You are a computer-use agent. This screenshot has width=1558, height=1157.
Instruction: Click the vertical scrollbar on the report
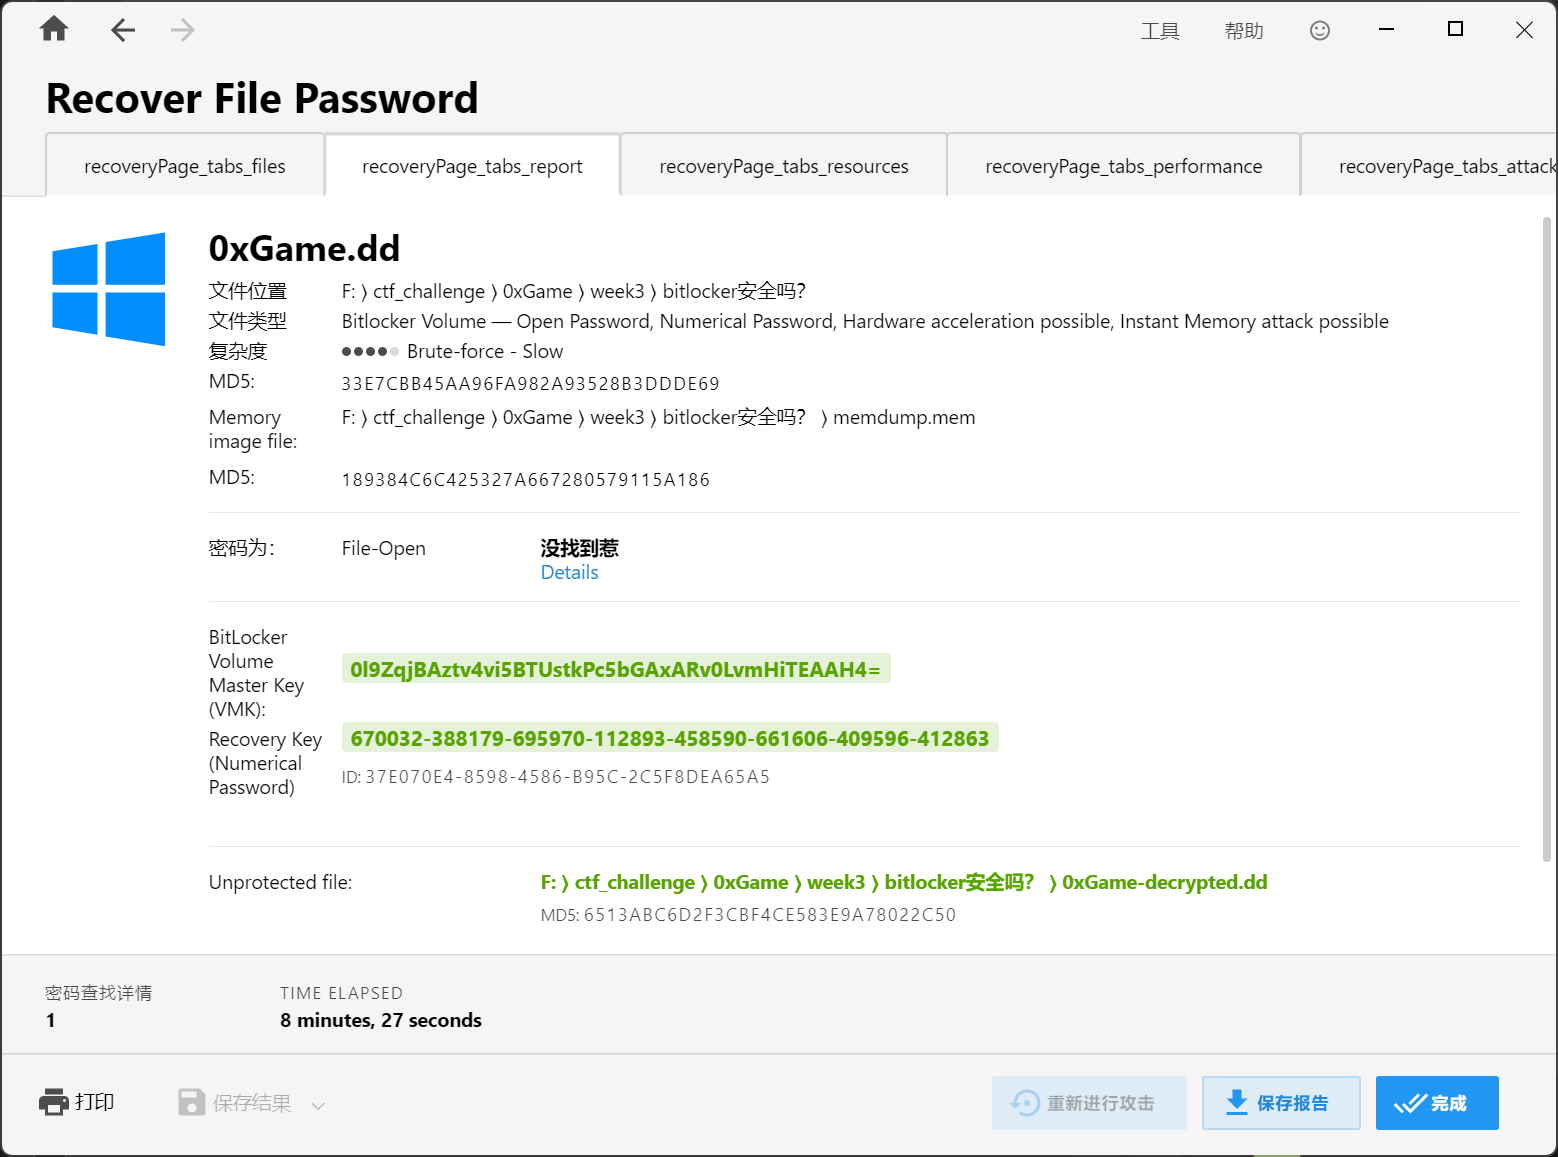coord(1547,540)
